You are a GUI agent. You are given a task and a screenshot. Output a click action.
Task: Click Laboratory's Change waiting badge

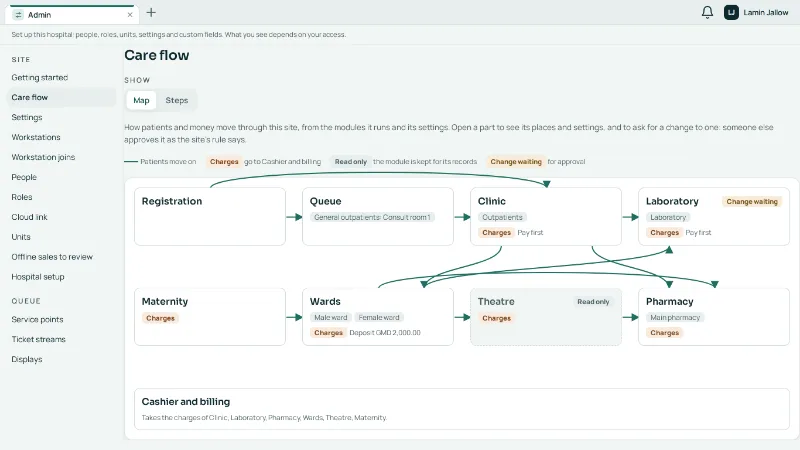click(x=752, y=202)
